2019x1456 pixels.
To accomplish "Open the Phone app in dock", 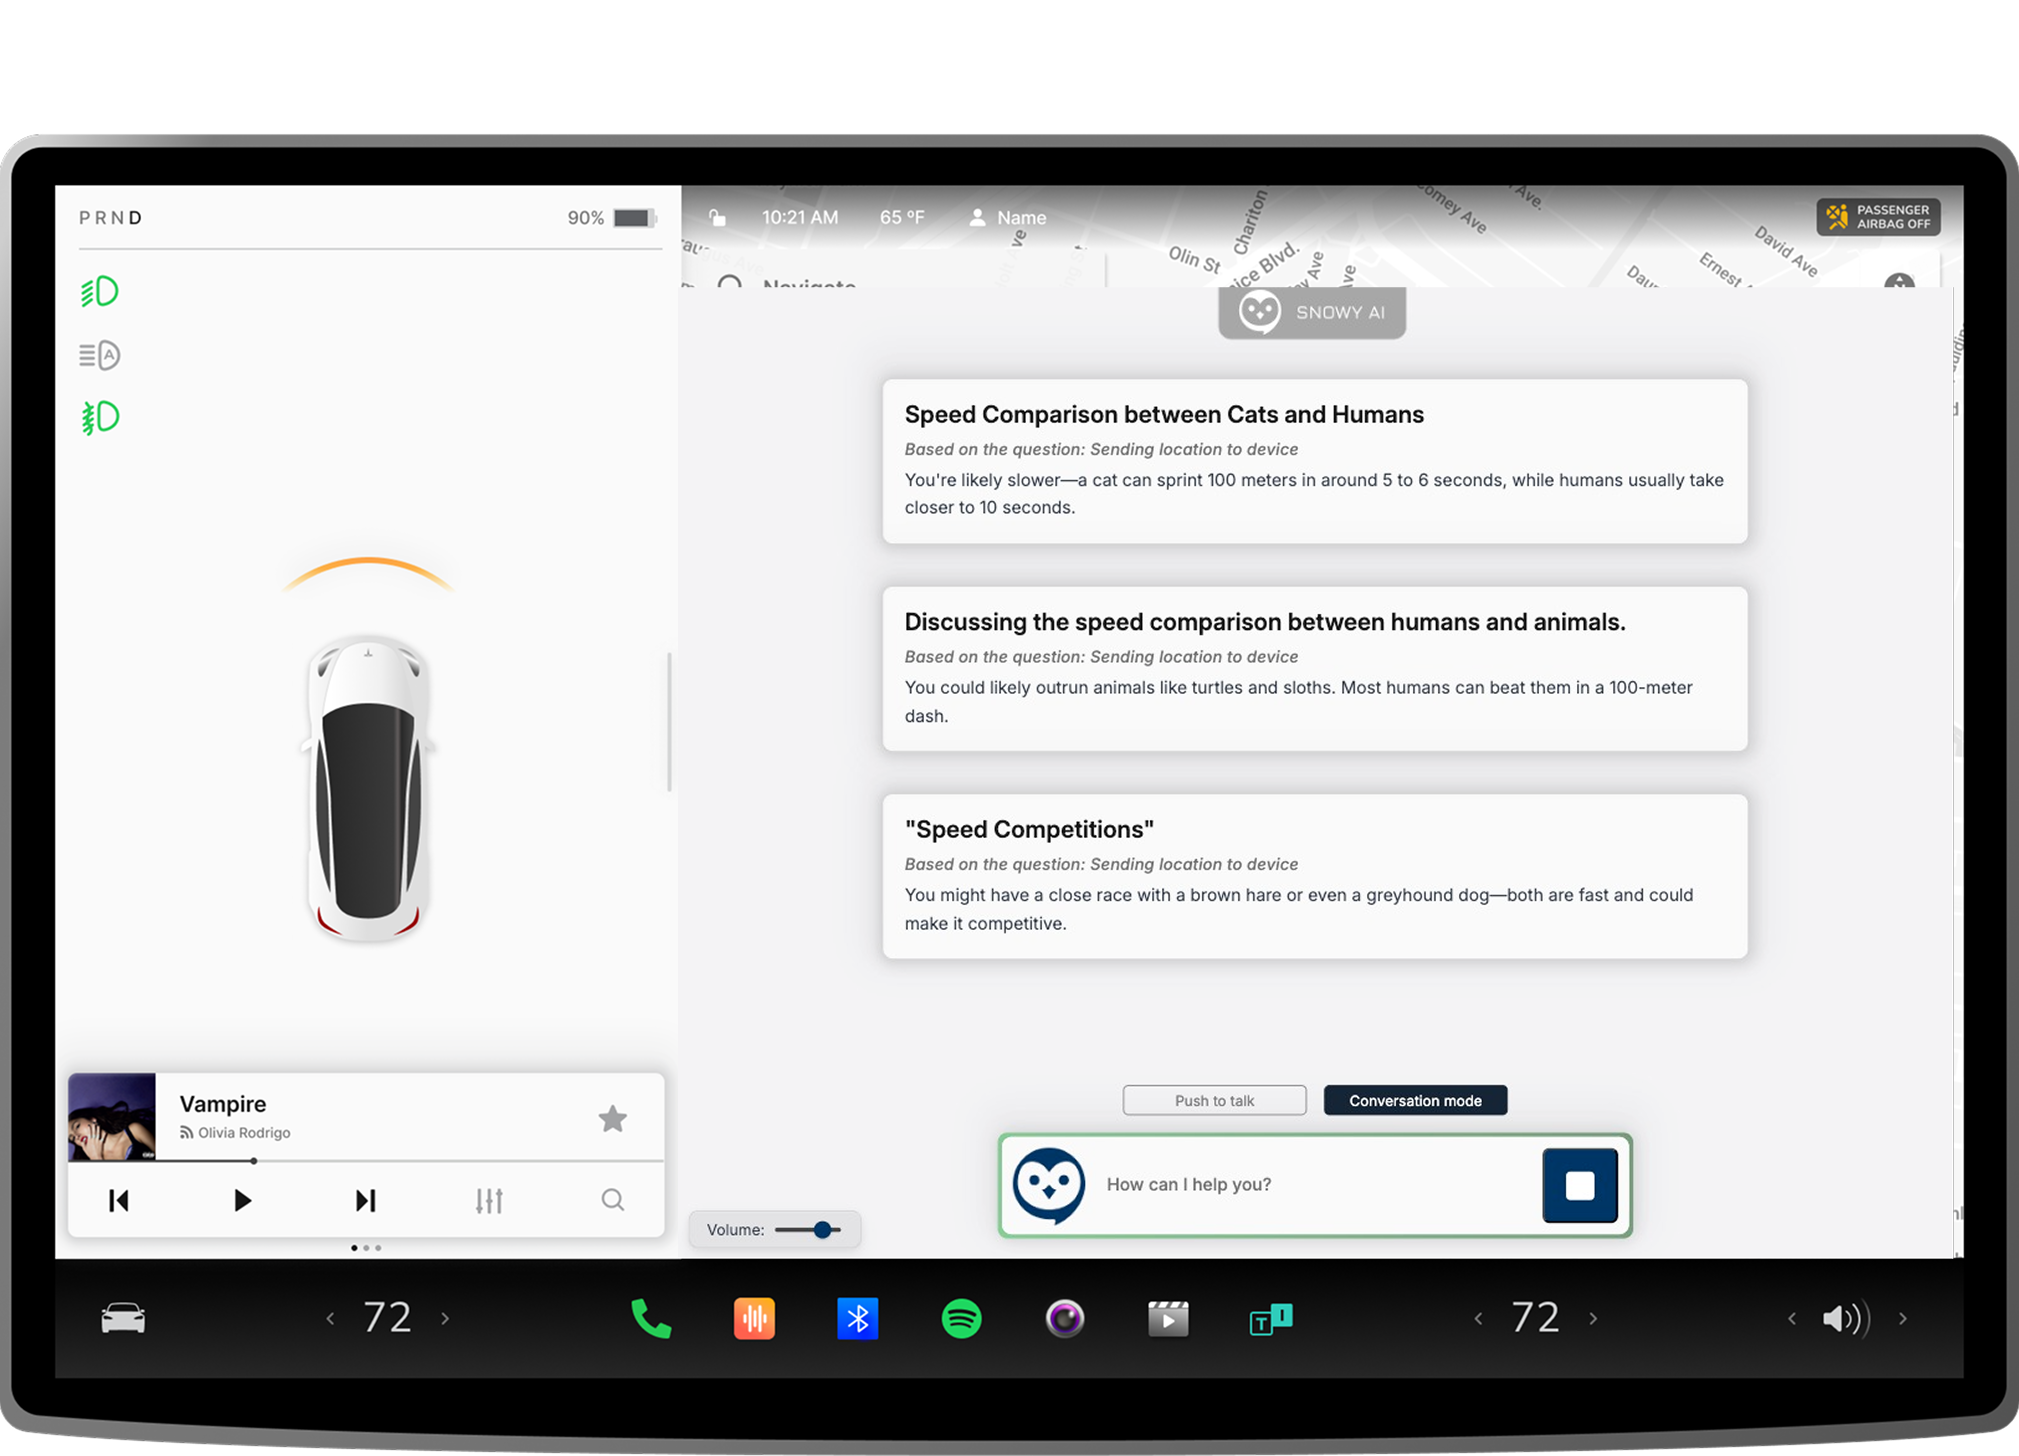I will (x=651, y=1318).
